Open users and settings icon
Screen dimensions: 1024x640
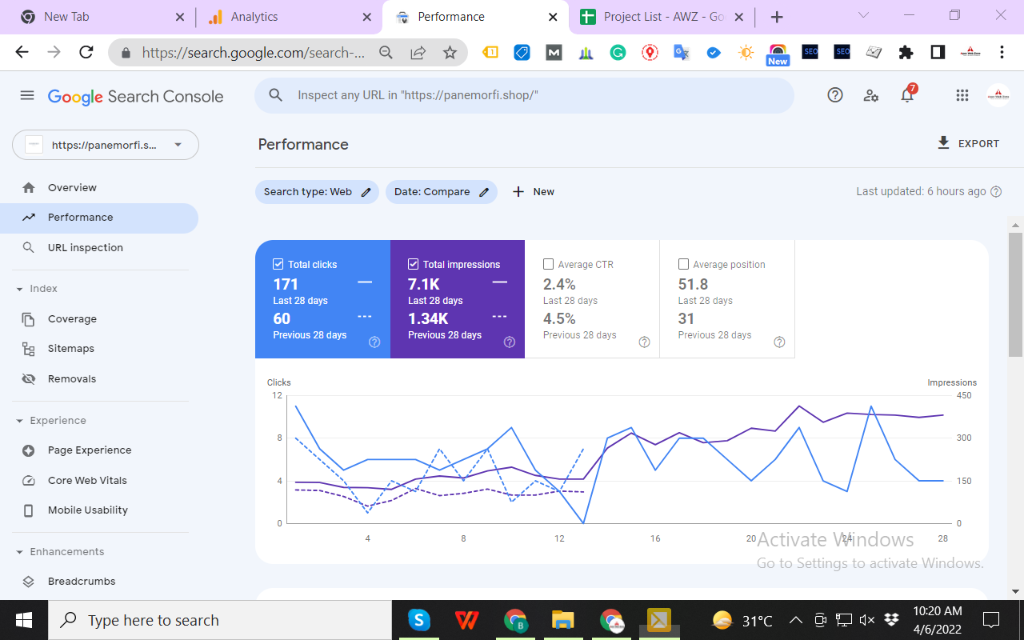871,95
